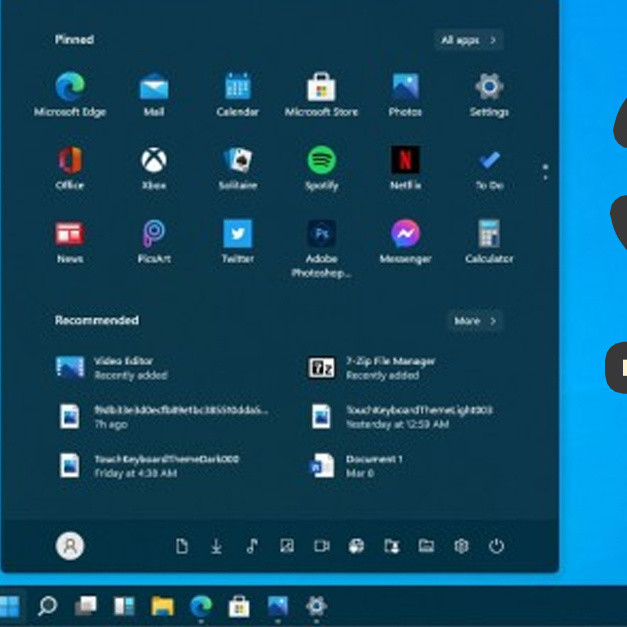
Task: Open the image file from 7h ago
Action: coord(163,417)
